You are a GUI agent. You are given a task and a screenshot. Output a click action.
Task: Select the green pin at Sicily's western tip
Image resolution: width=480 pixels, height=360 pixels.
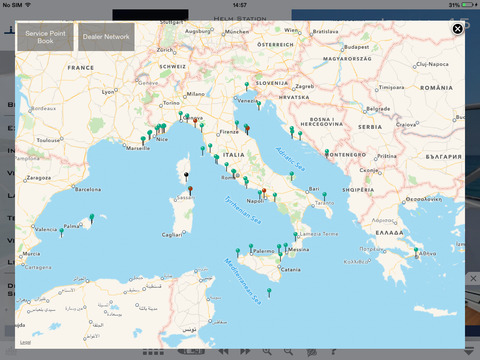point(238,252)
